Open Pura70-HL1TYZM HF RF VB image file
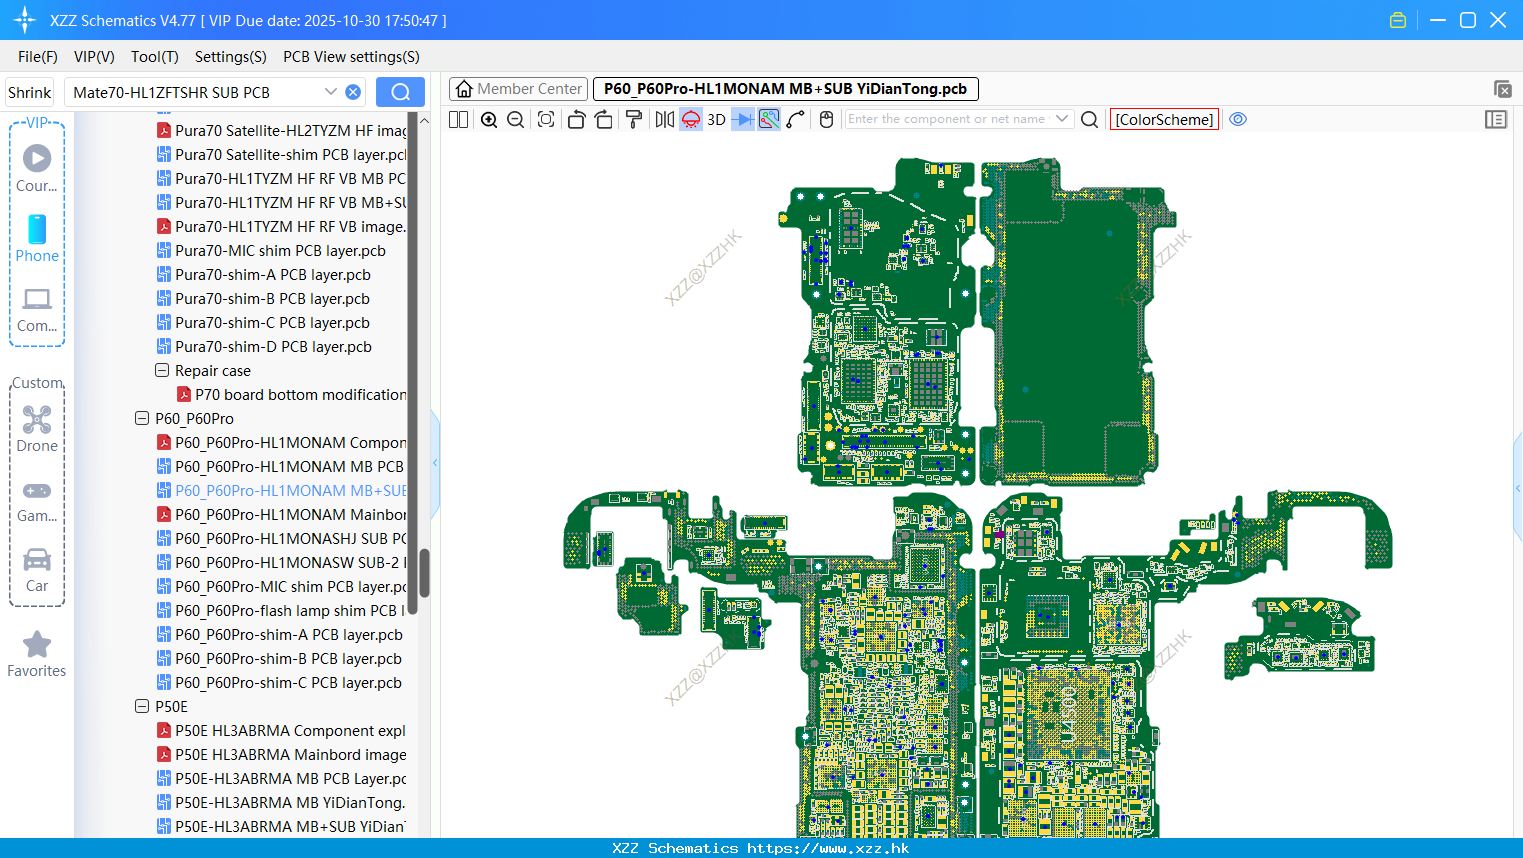This screenshot has height=858, width=1523. (281, 226)
